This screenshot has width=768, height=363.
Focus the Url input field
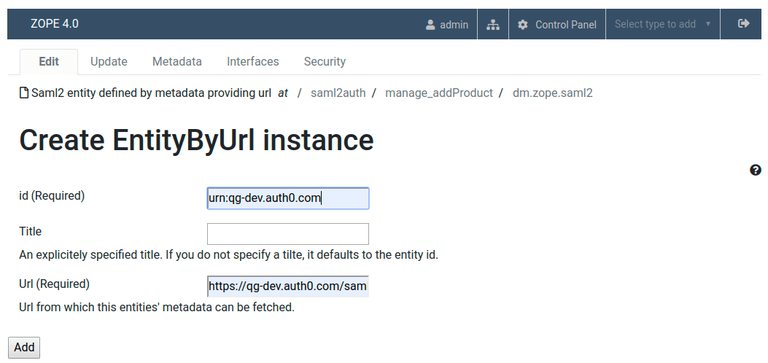click(x=288, y=286)
